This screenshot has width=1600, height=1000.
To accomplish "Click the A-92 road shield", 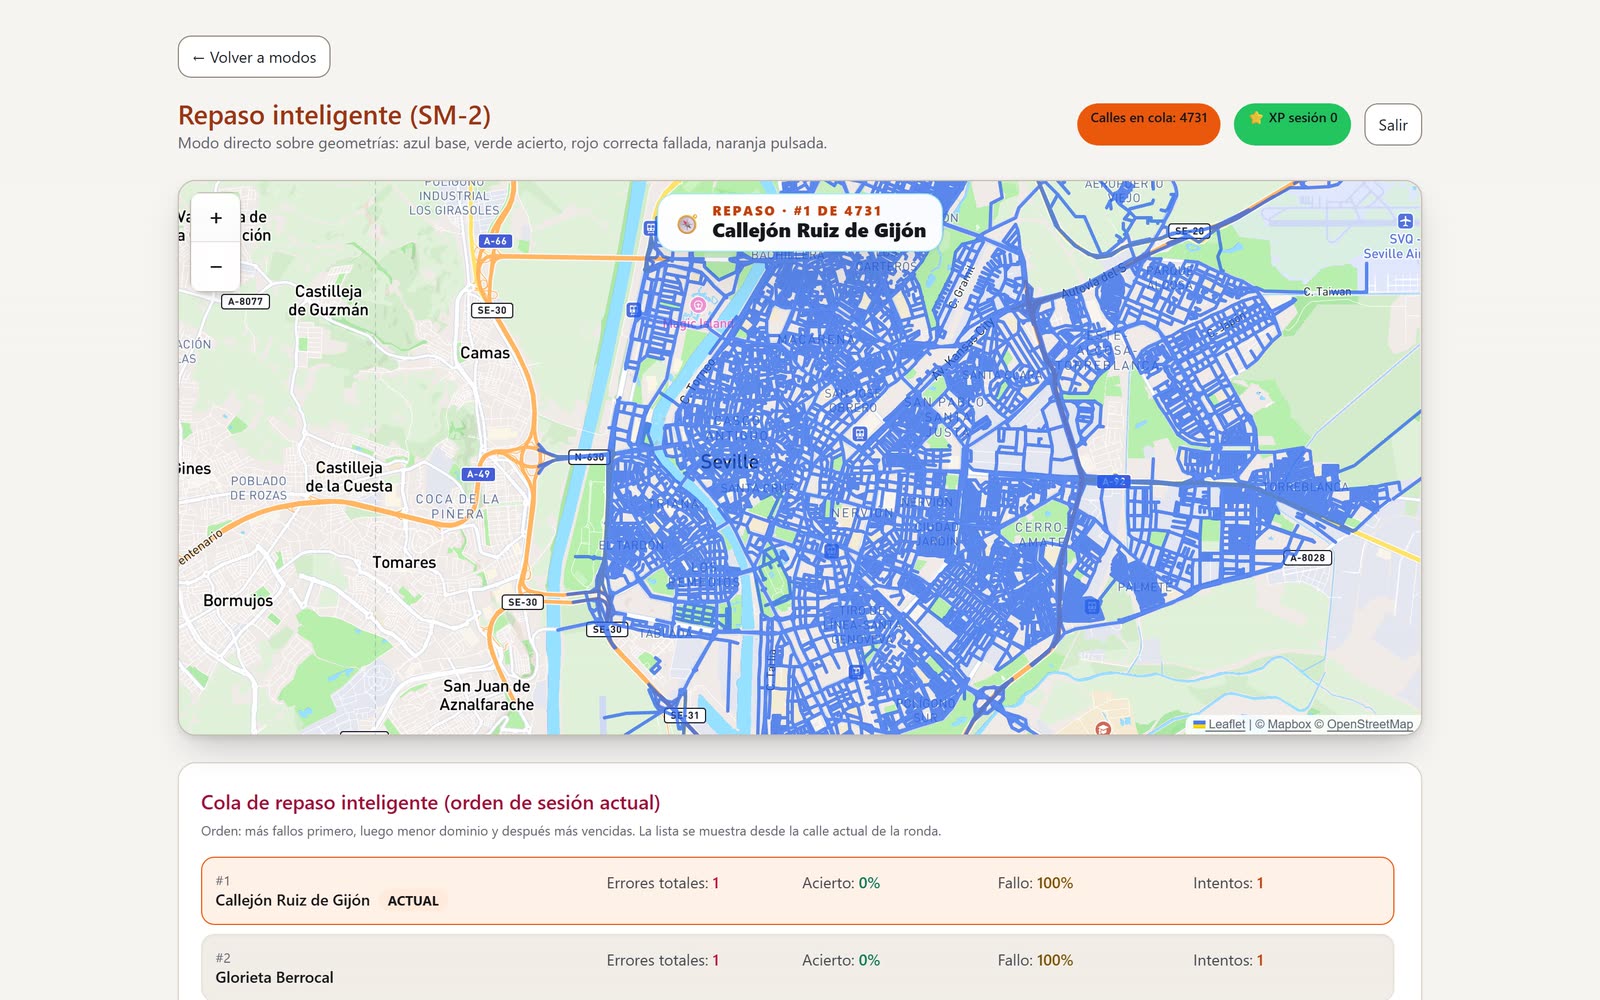I will pyautogui.click(x=1113, y=482).
